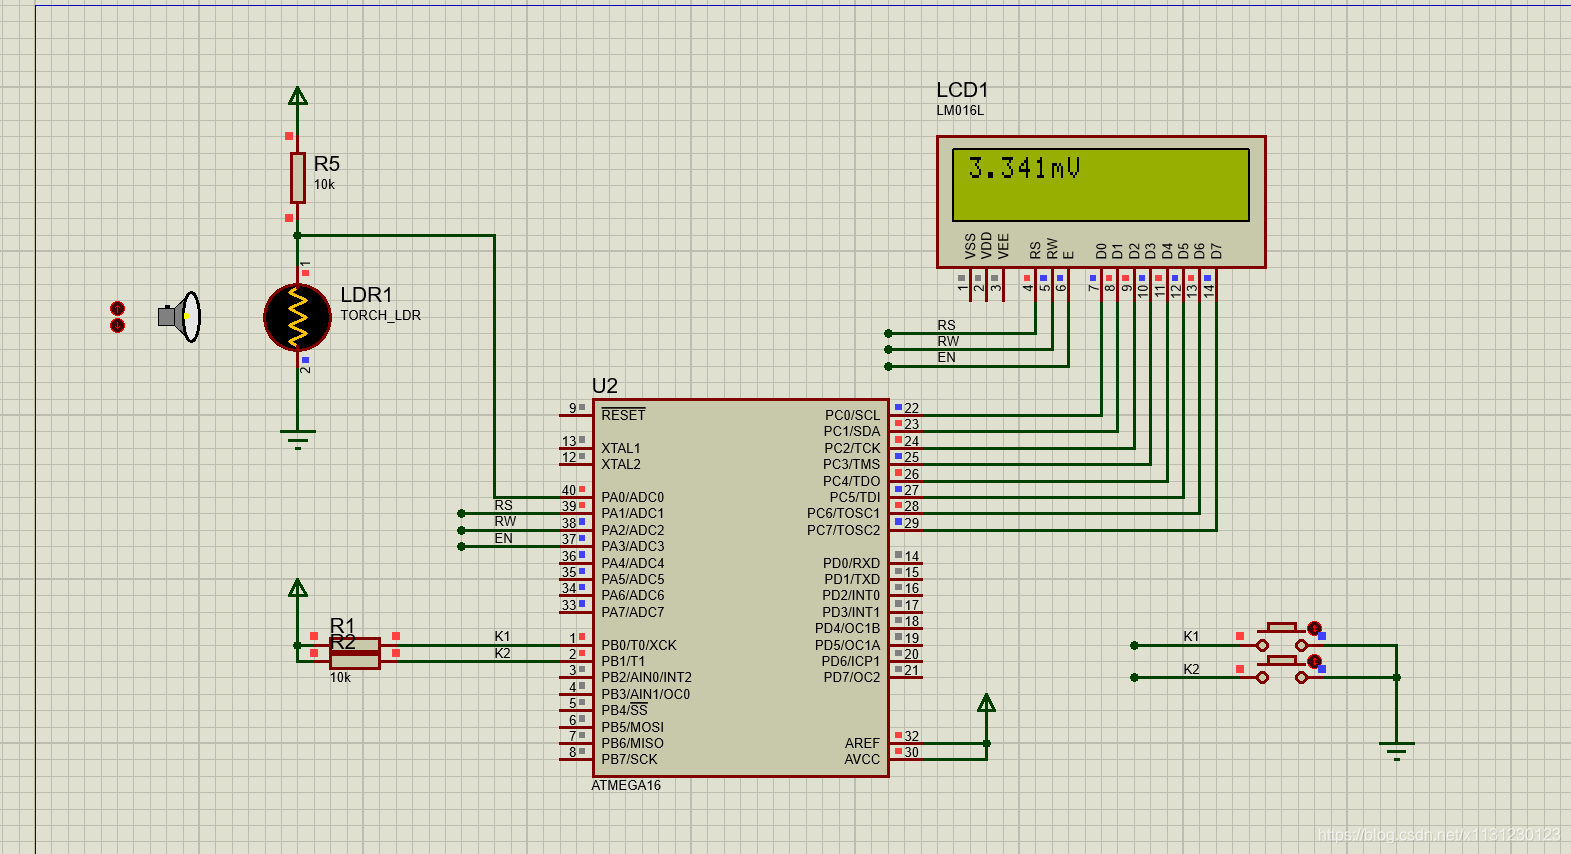The image size is (1571, 854).
Task: Select the ATMEGA16 microcontroller U2 body
Action: (x=741, y=588)
